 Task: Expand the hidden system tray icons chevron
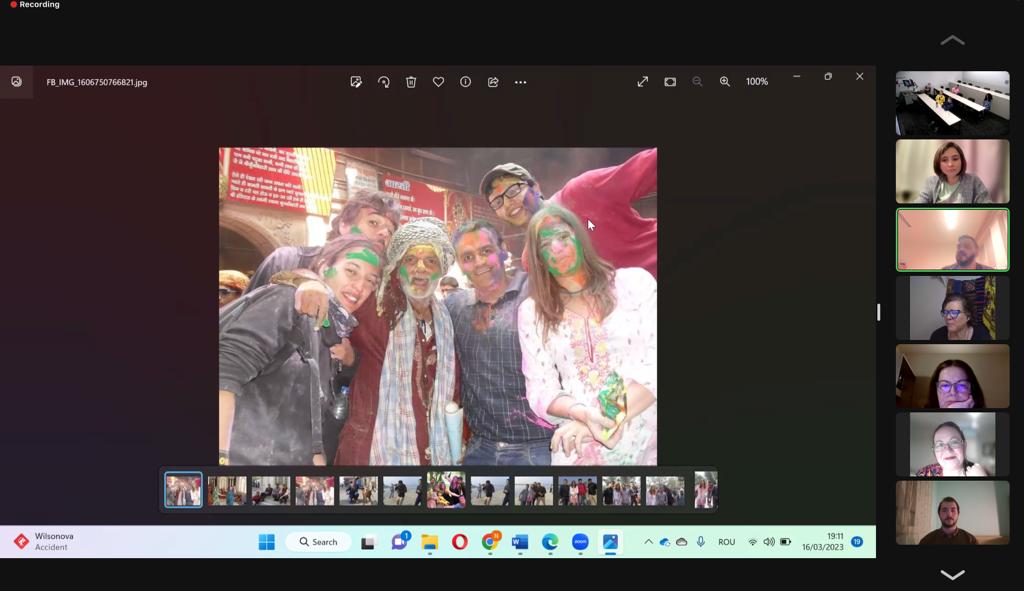tap(648, 542)
